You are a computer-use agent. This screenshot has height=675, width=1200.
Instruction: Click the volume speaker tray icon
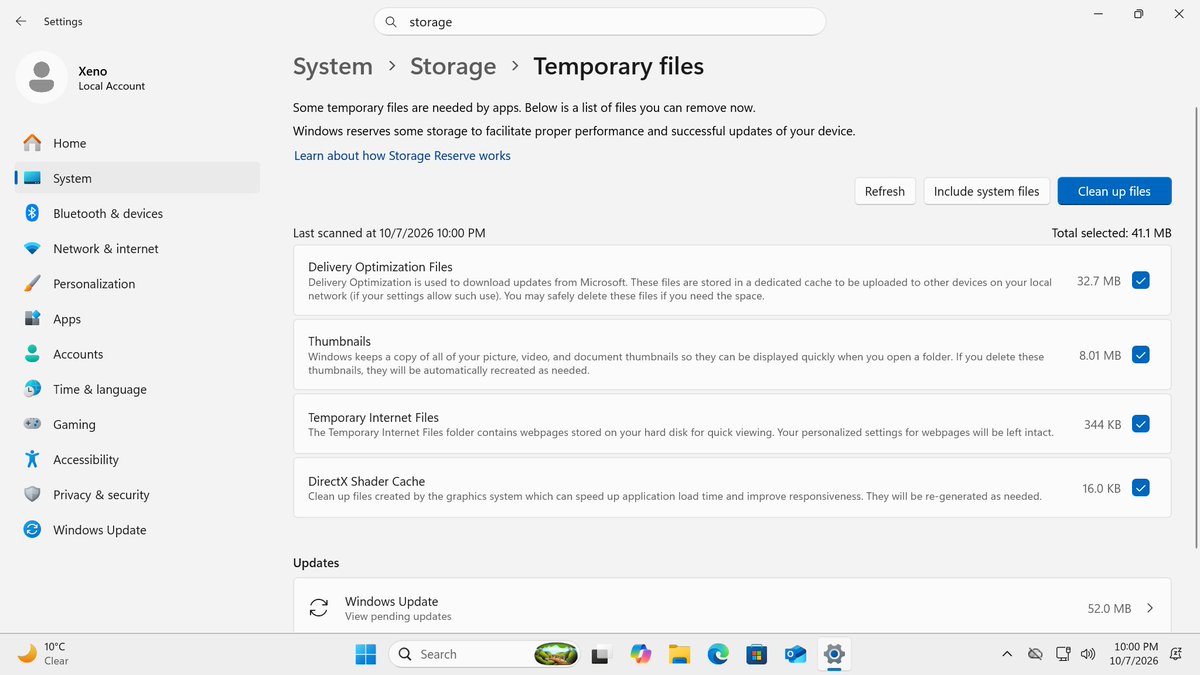(1088, 654)
